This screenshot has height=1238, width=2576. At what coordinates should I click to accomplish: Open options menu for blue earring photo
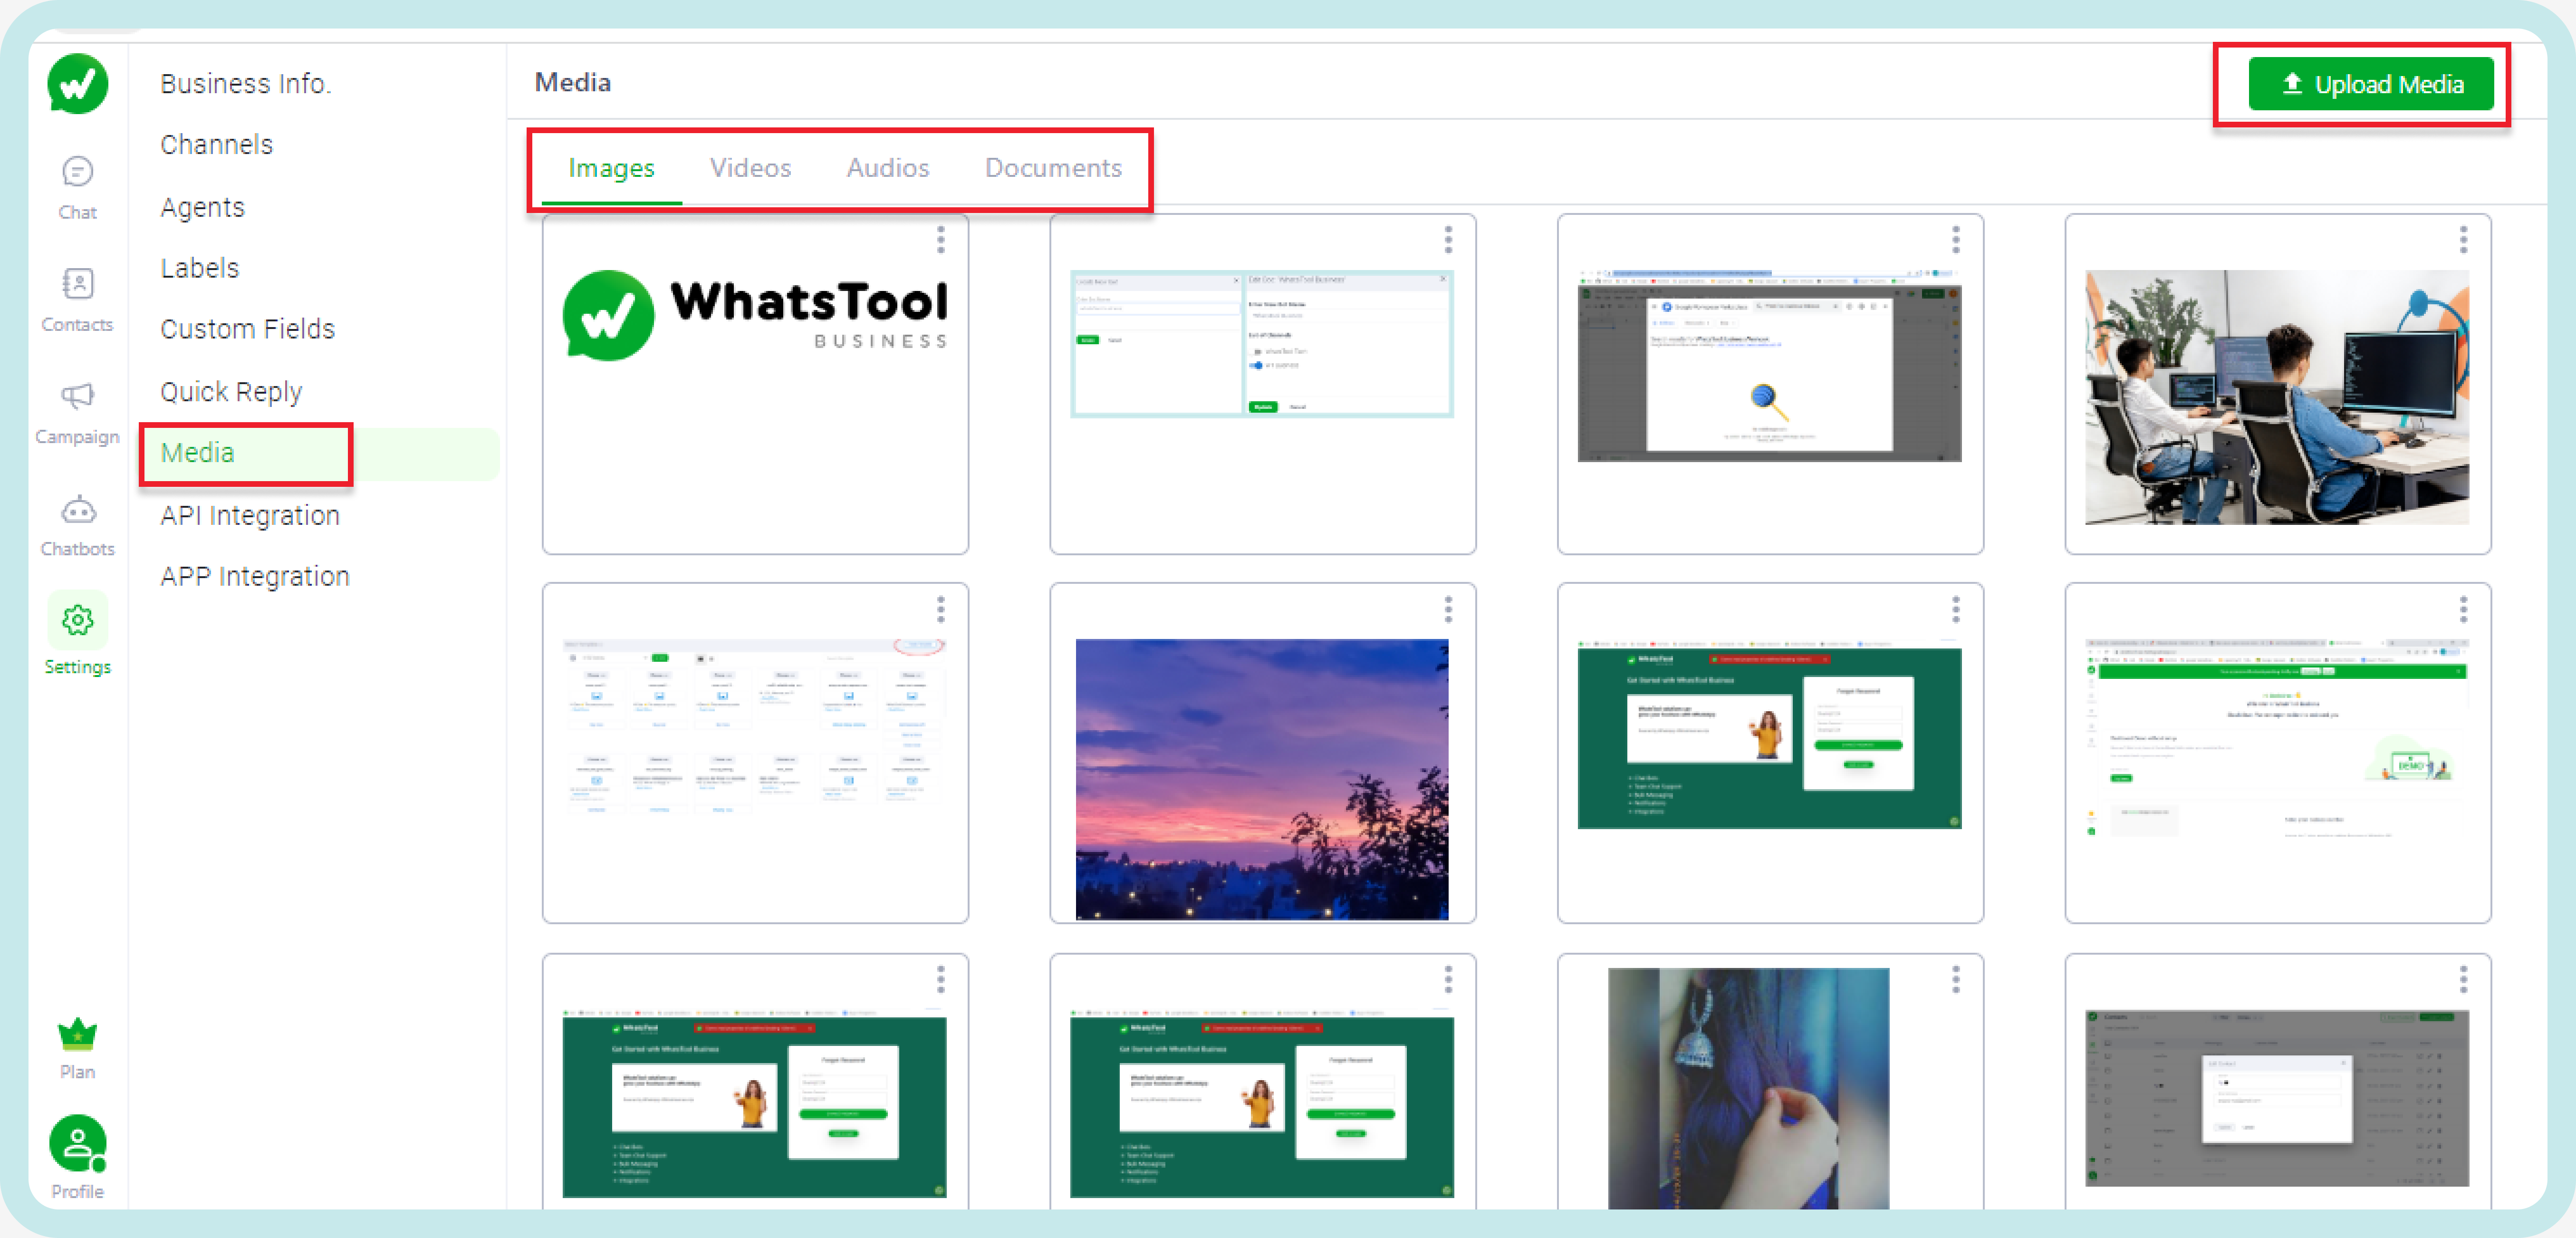click(1956, 979)
